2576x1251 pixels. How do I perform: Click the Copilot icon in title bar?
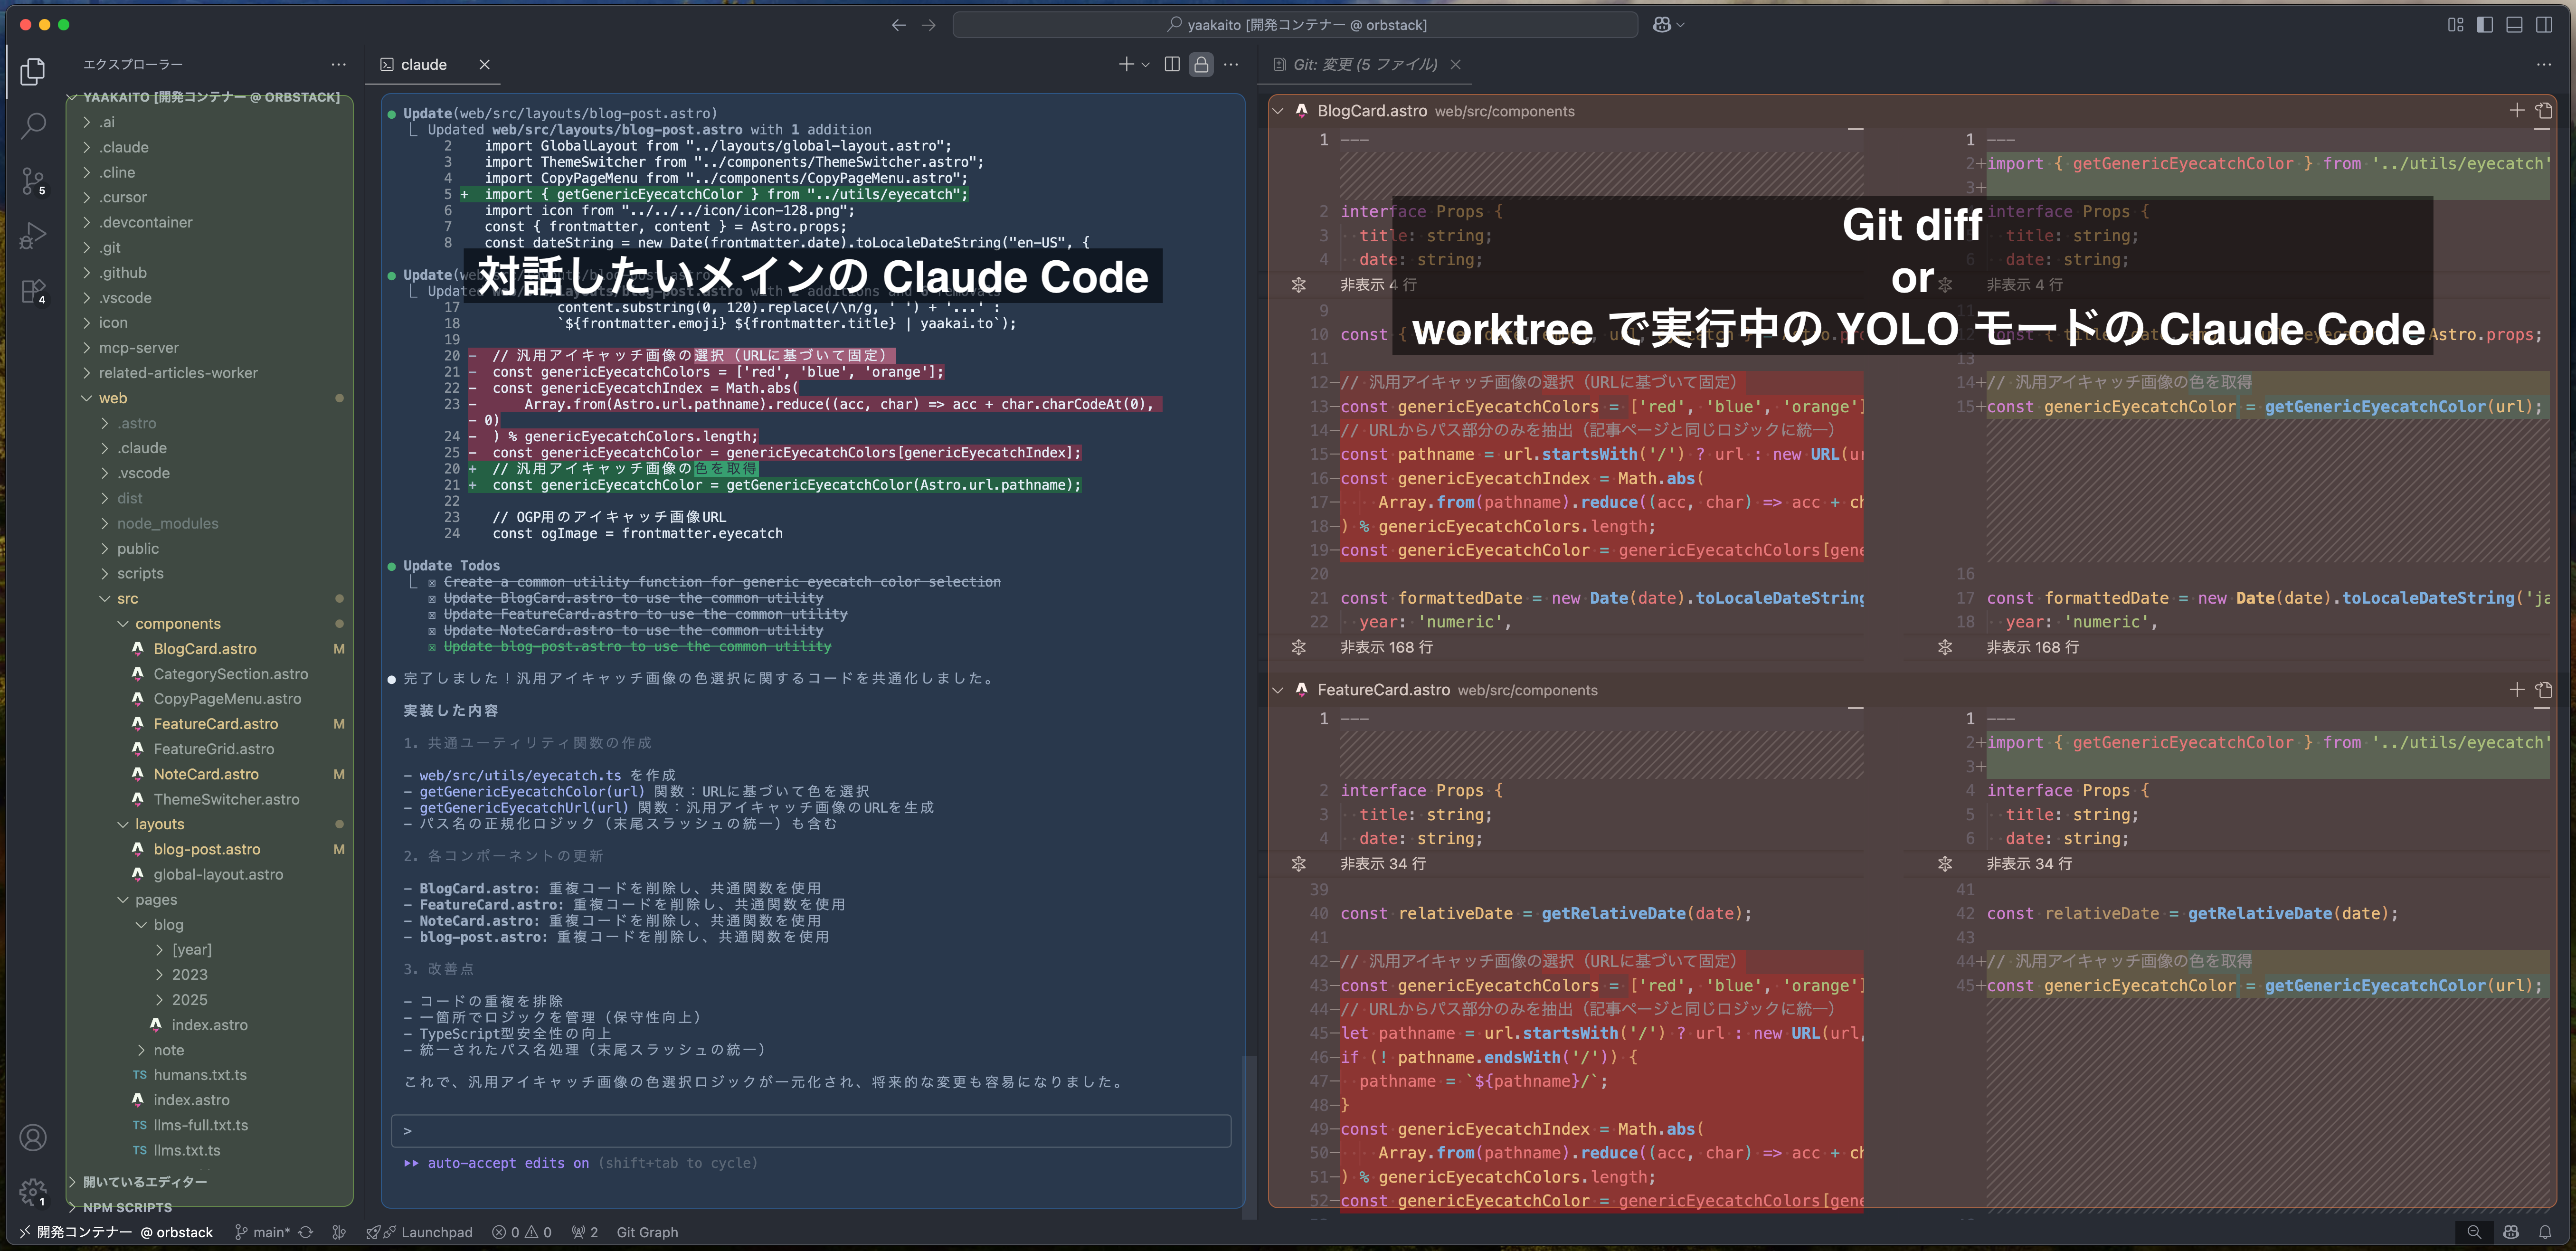pos(1662,25)
